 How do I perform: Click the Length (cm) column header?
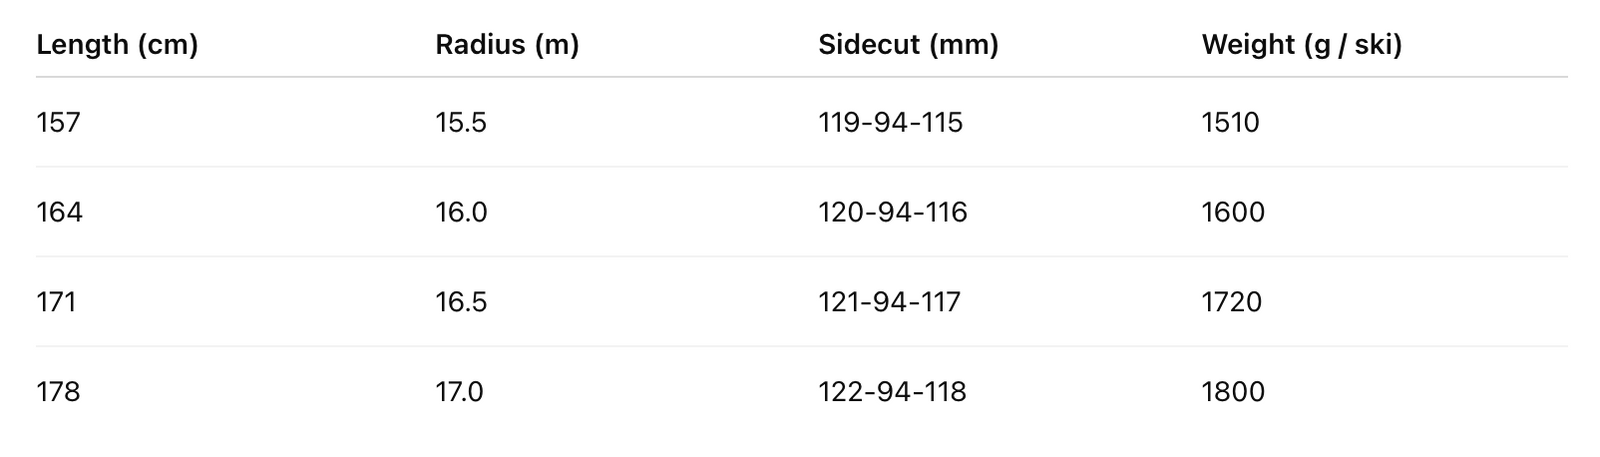pyautogui.click(x=117, y=45)
